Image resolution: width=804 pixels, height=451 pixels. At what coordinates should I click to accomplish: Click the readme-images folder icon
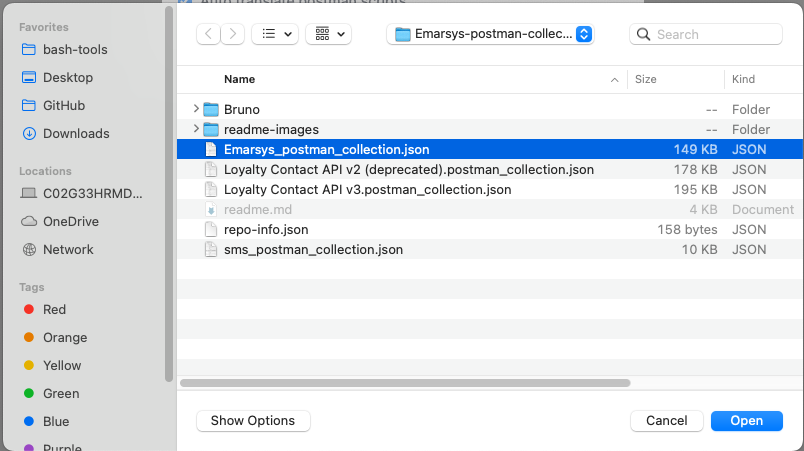click(x=211, y=129)
